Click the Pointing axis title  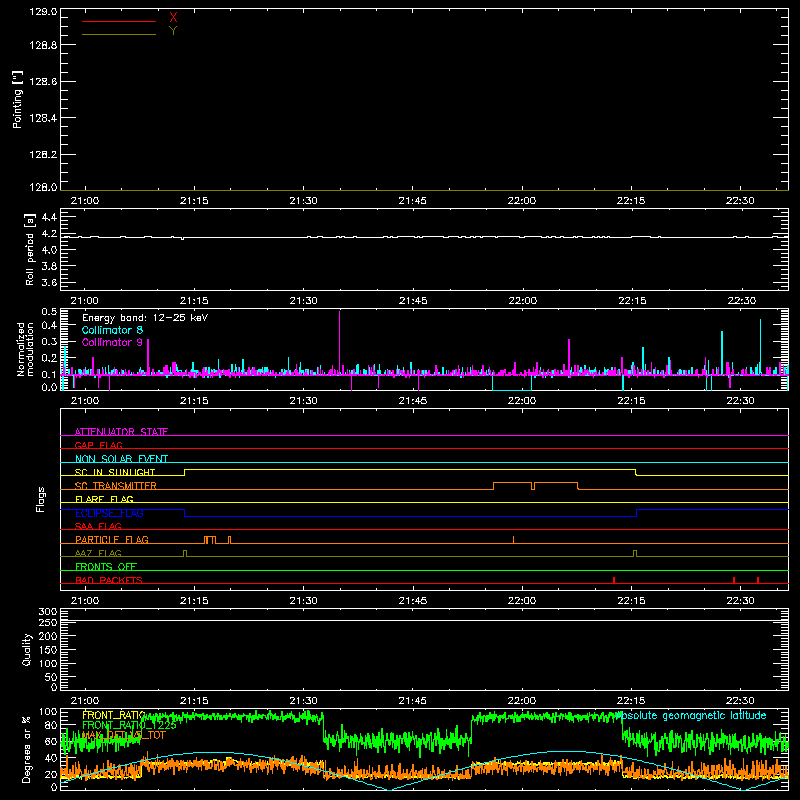pyautogui.click(x=17, y=100)
